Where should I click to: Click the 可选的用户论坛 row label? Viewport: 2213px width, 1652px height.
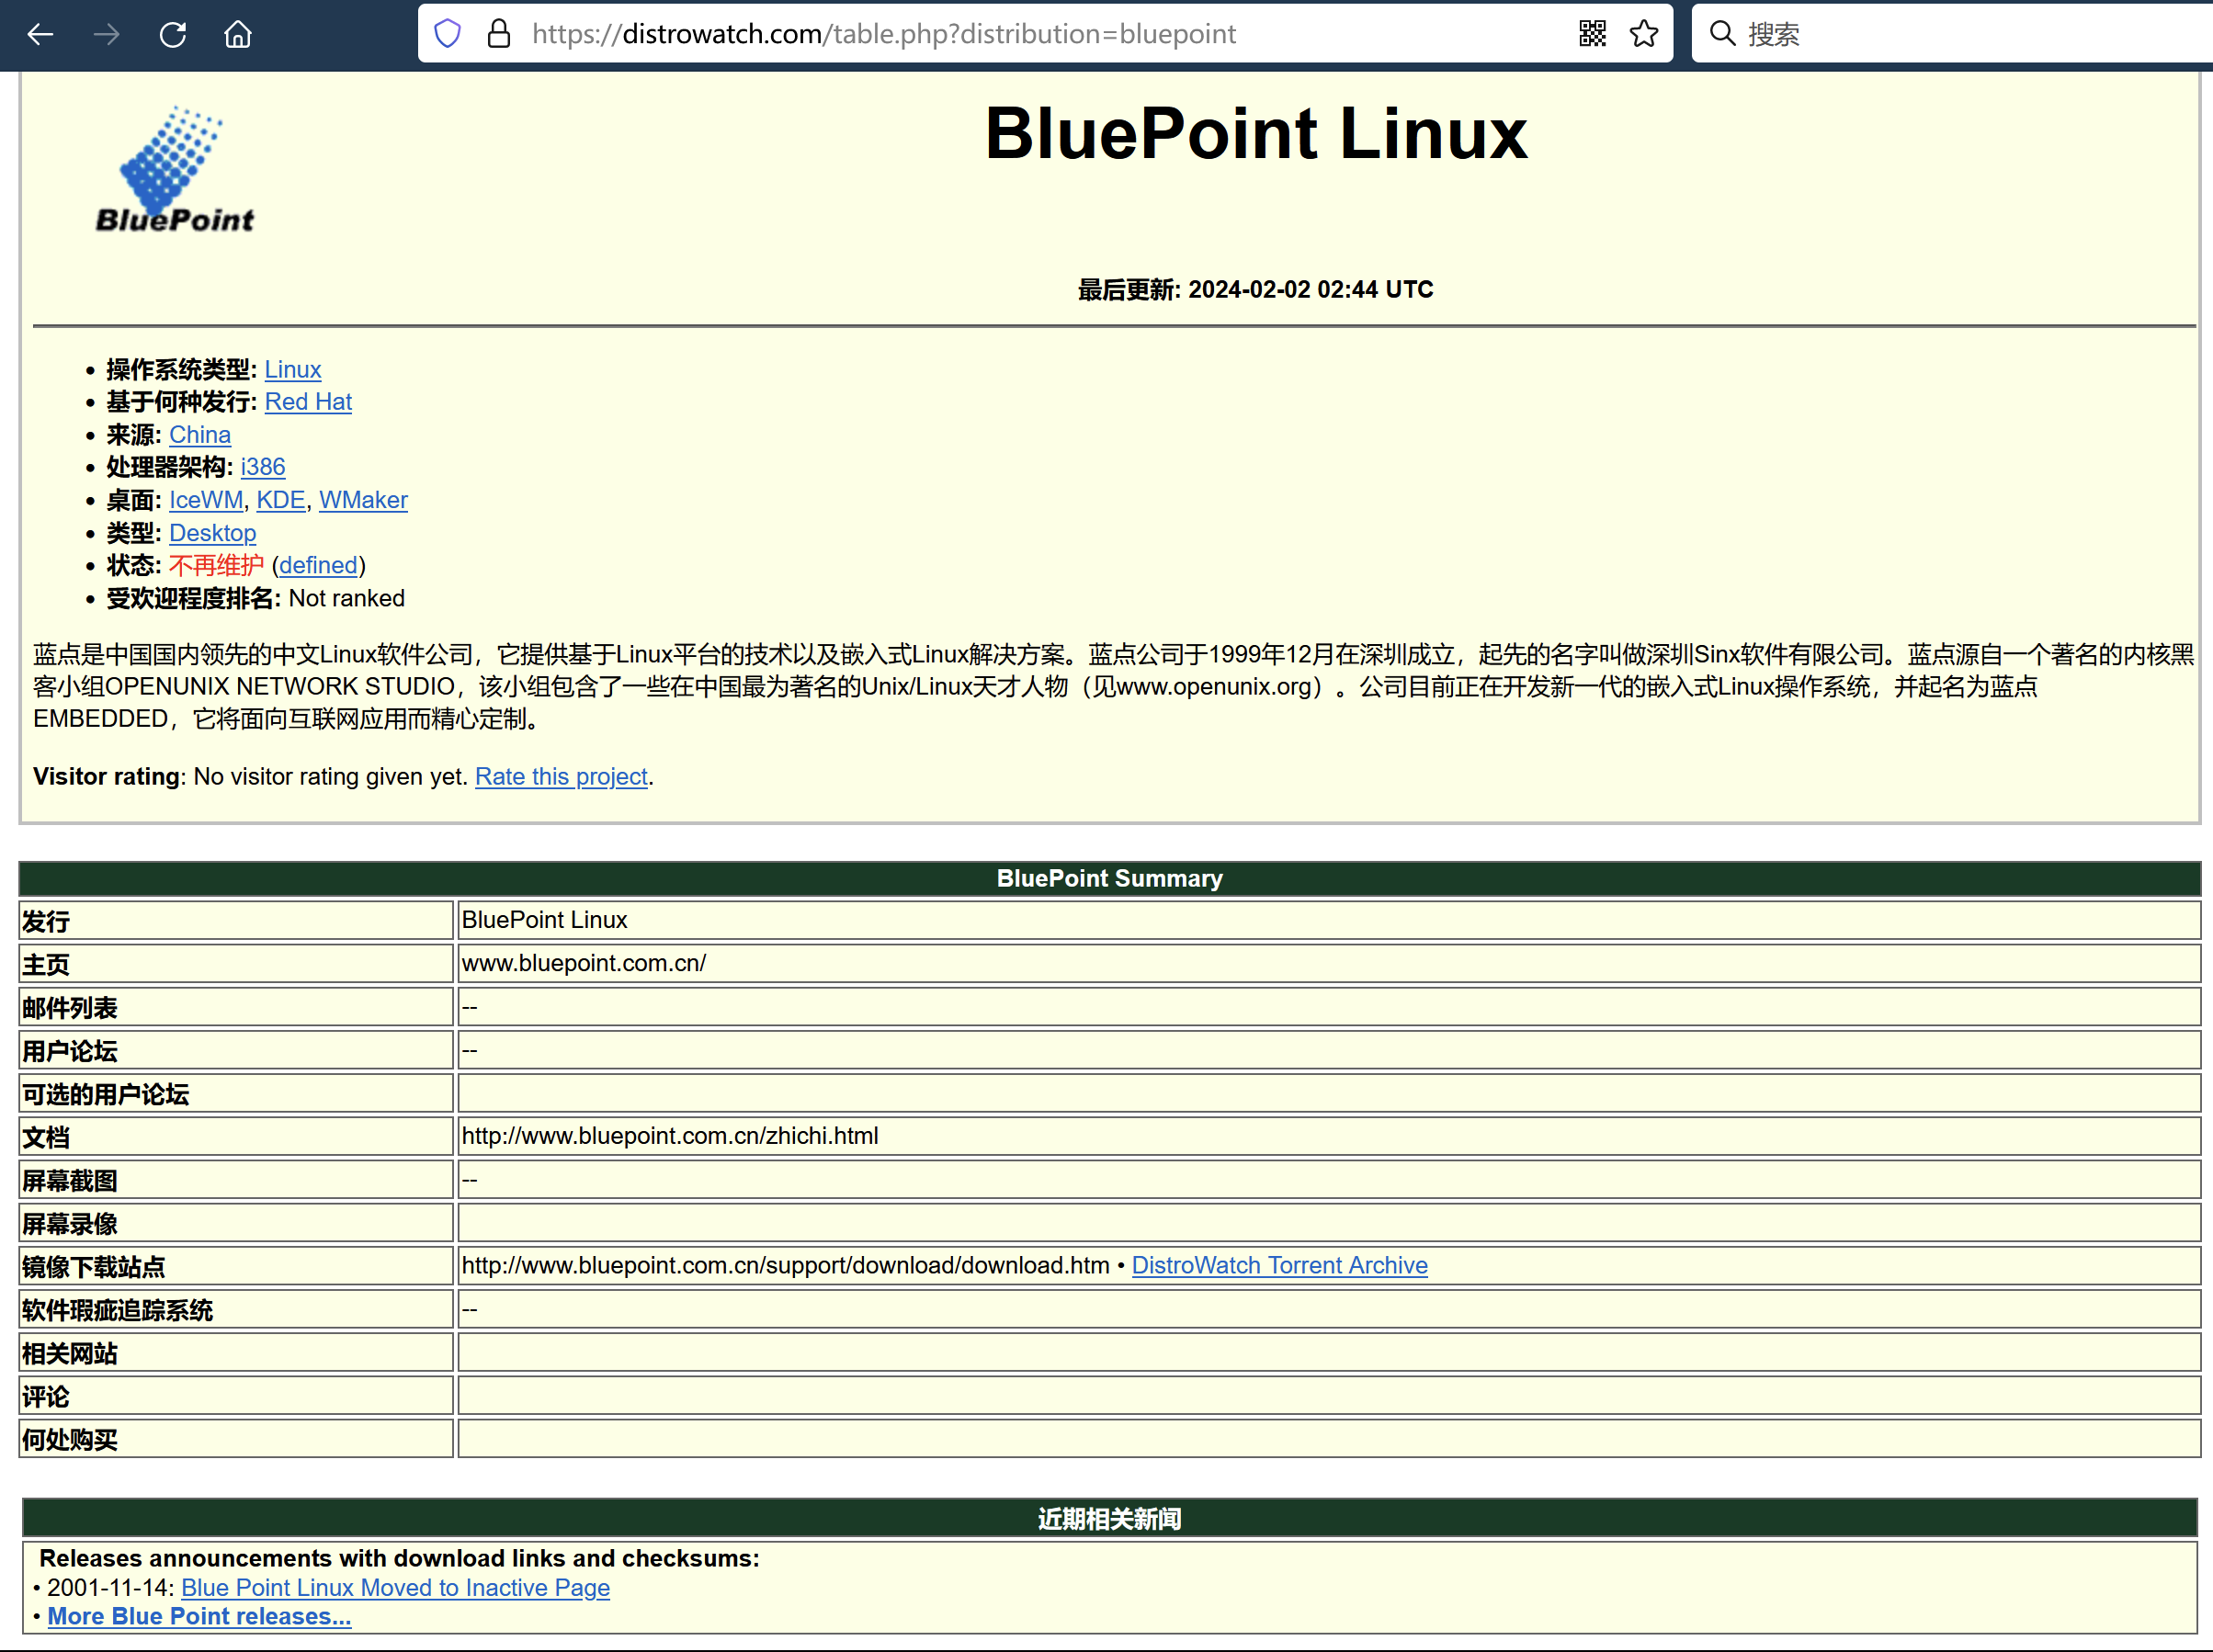(106, 1093)
